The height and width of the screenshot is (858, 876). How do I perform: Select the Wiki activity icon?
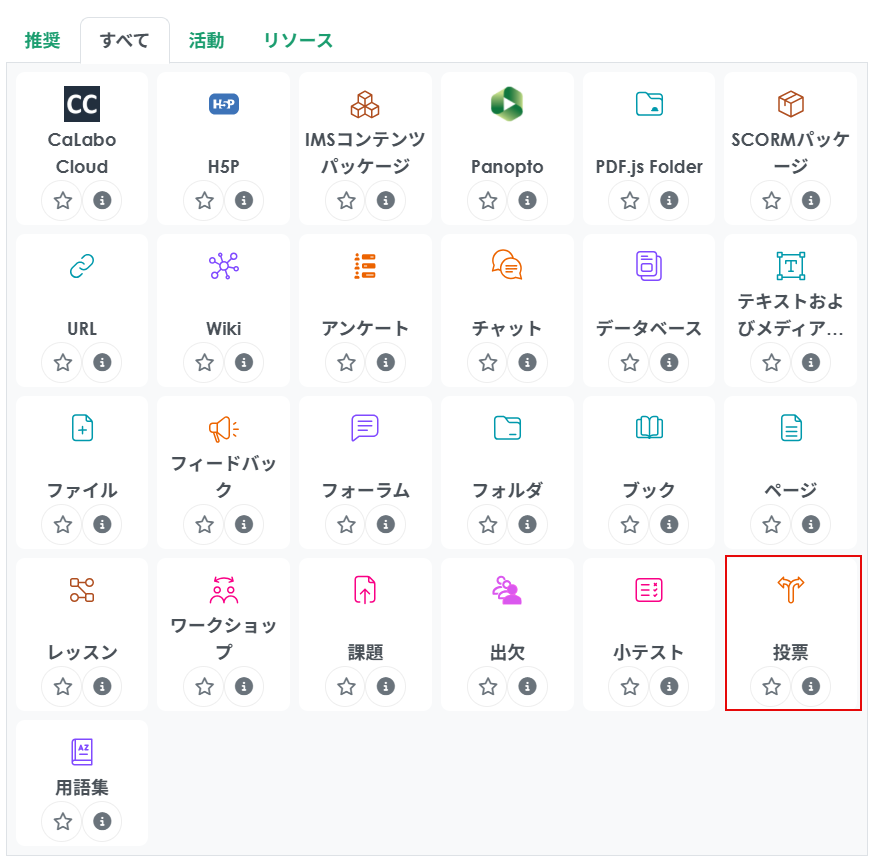coord(224,266)
